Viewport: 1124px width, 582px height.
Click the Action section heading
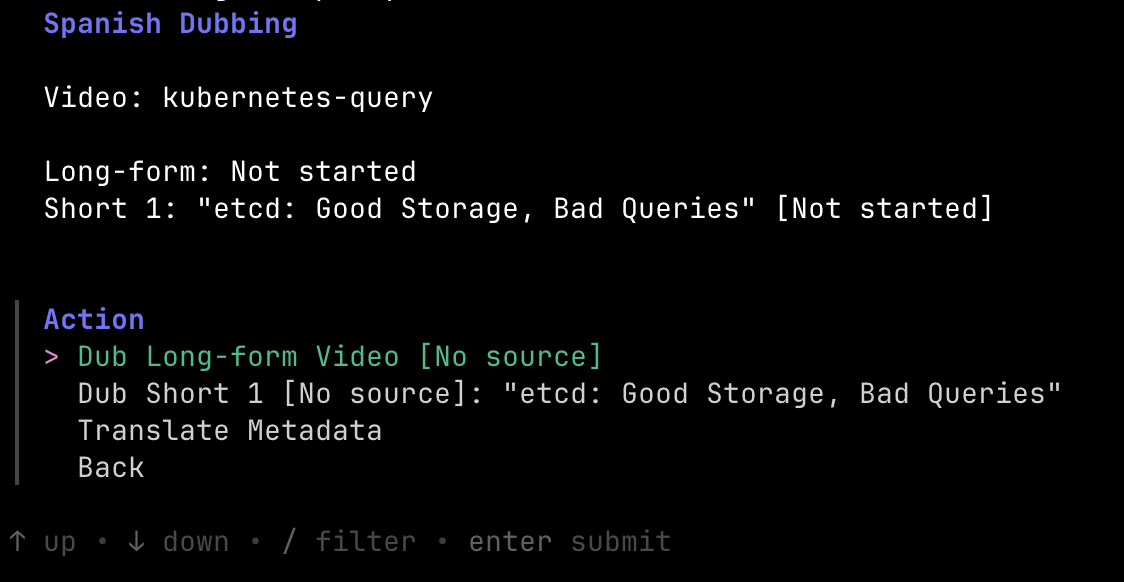(x=94, y=320)
